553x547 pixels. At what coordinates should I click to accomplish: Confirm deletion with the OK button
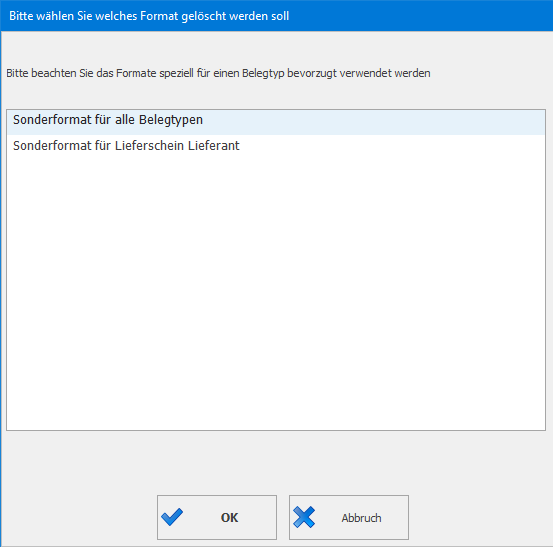pyautogui.click(x=217, y=517)
